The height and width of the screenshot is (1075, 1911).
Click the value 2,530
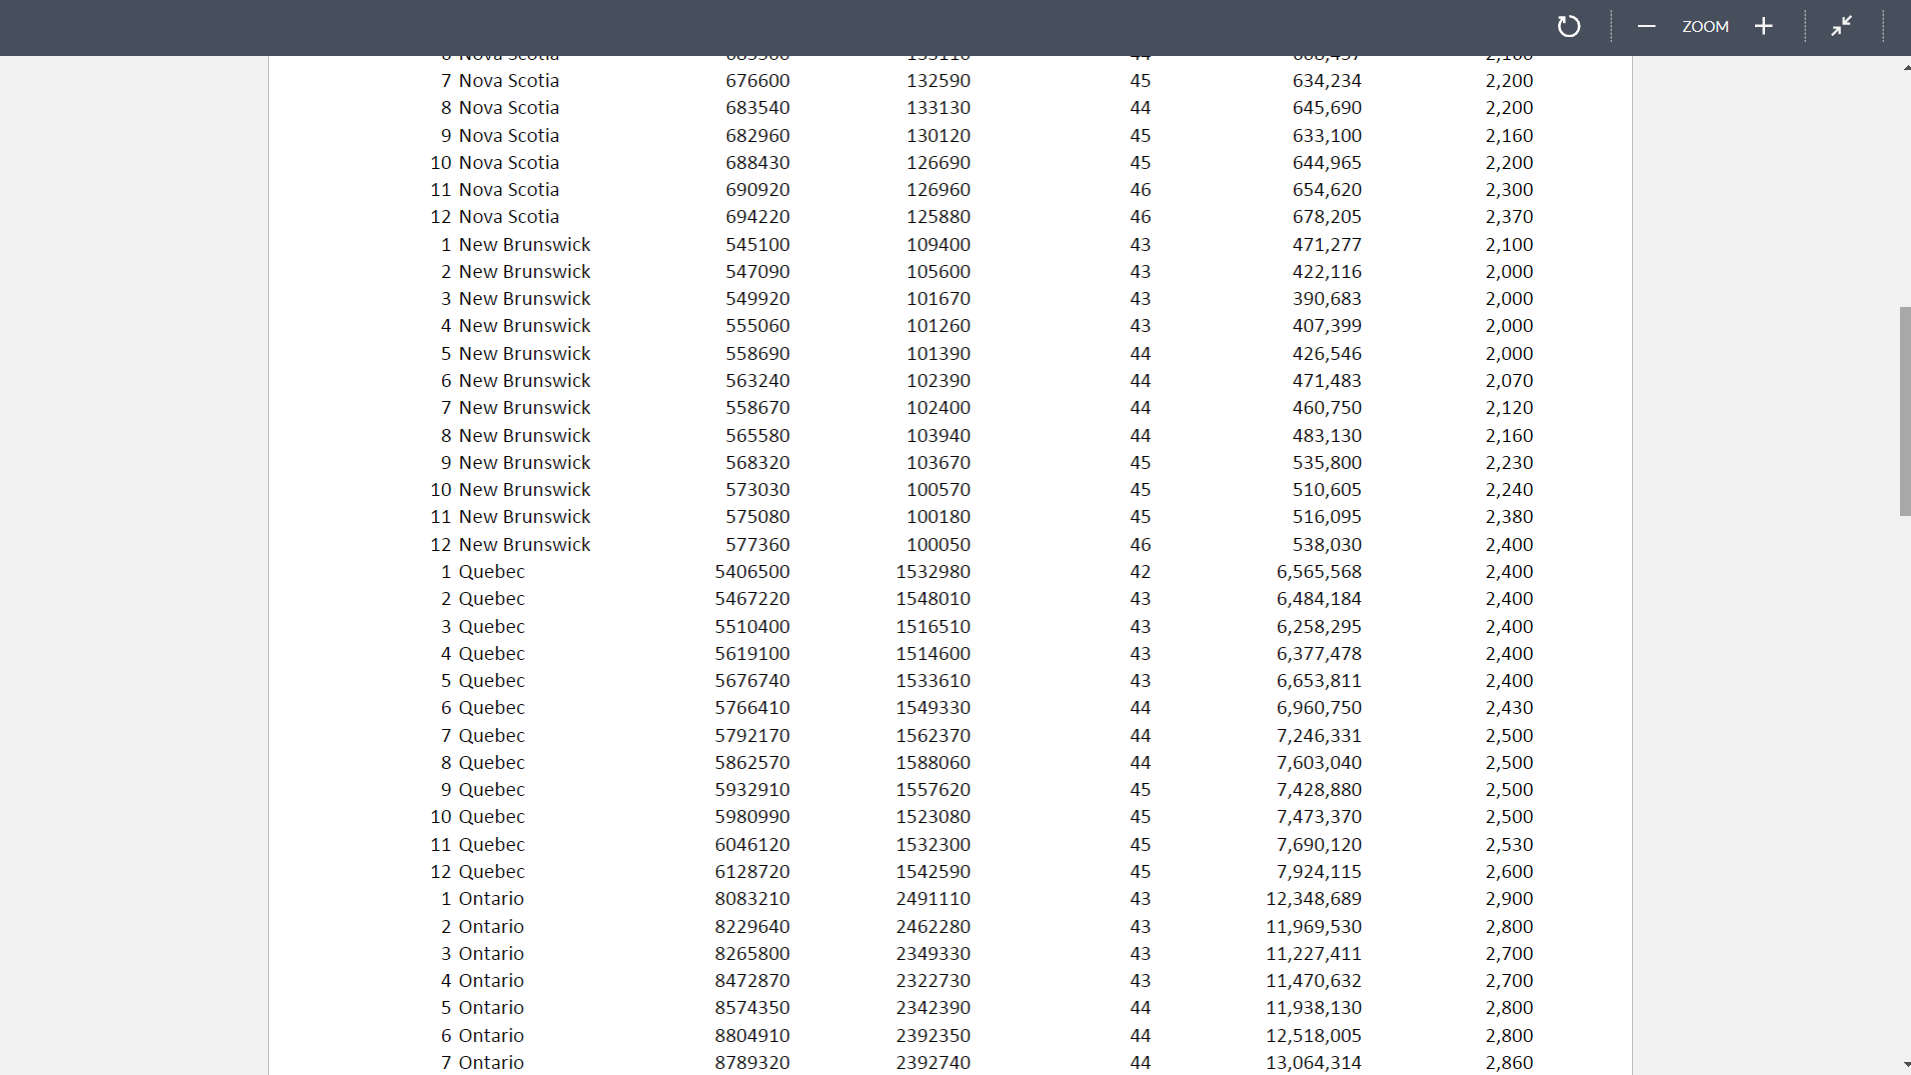coord(1509,845)
